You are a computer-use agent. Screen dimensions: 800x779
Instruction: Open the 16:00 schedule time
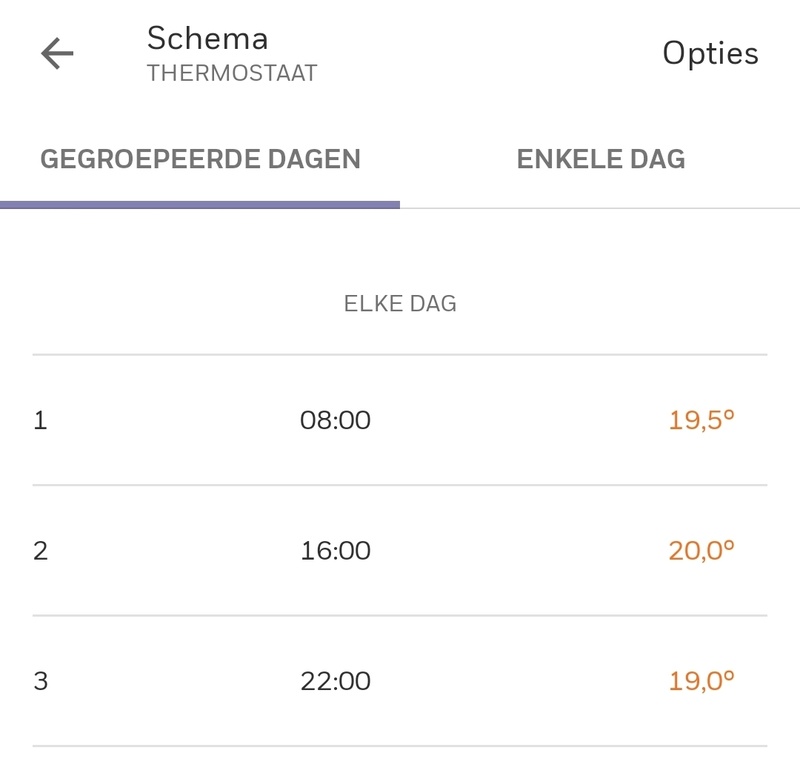(x=335, y=551)
